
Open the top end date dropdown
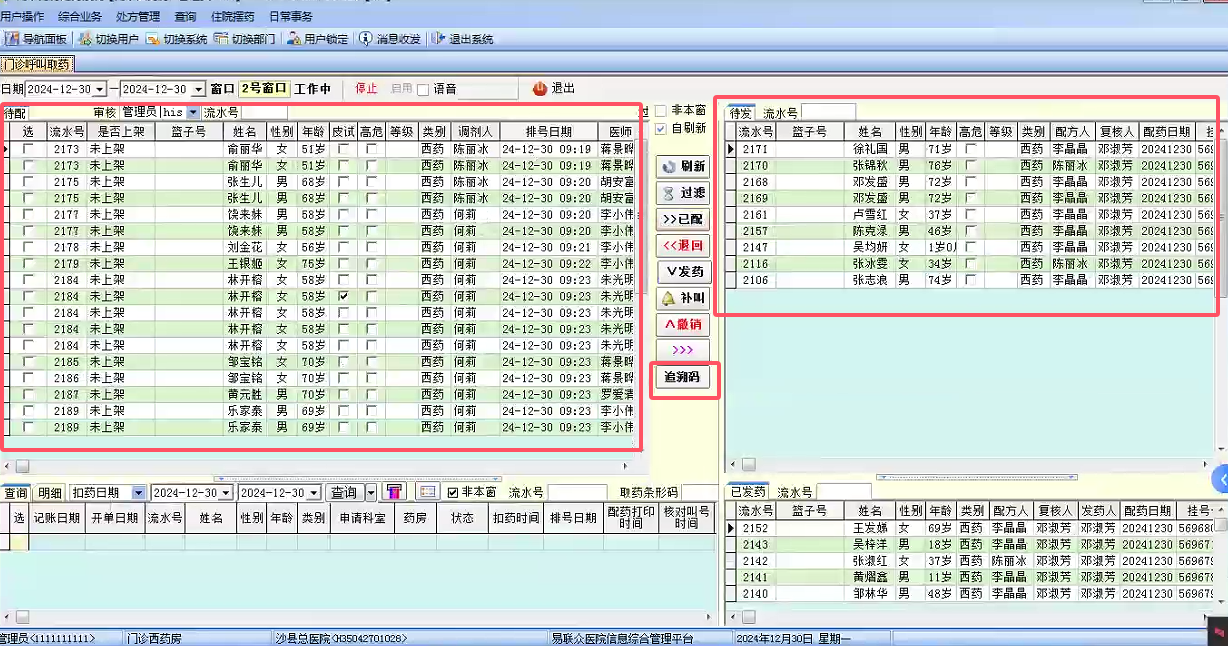point(198,89)
